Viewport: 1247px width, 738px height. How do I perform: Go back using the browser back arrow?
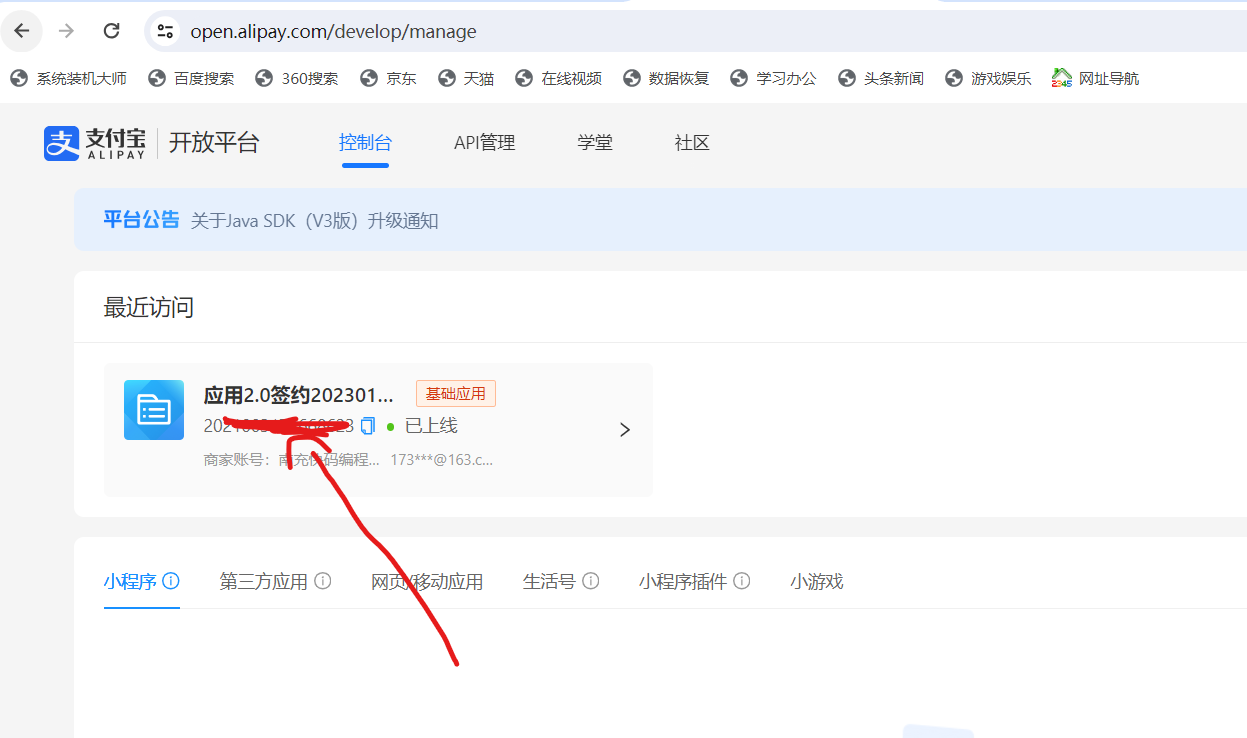(22, 31)
